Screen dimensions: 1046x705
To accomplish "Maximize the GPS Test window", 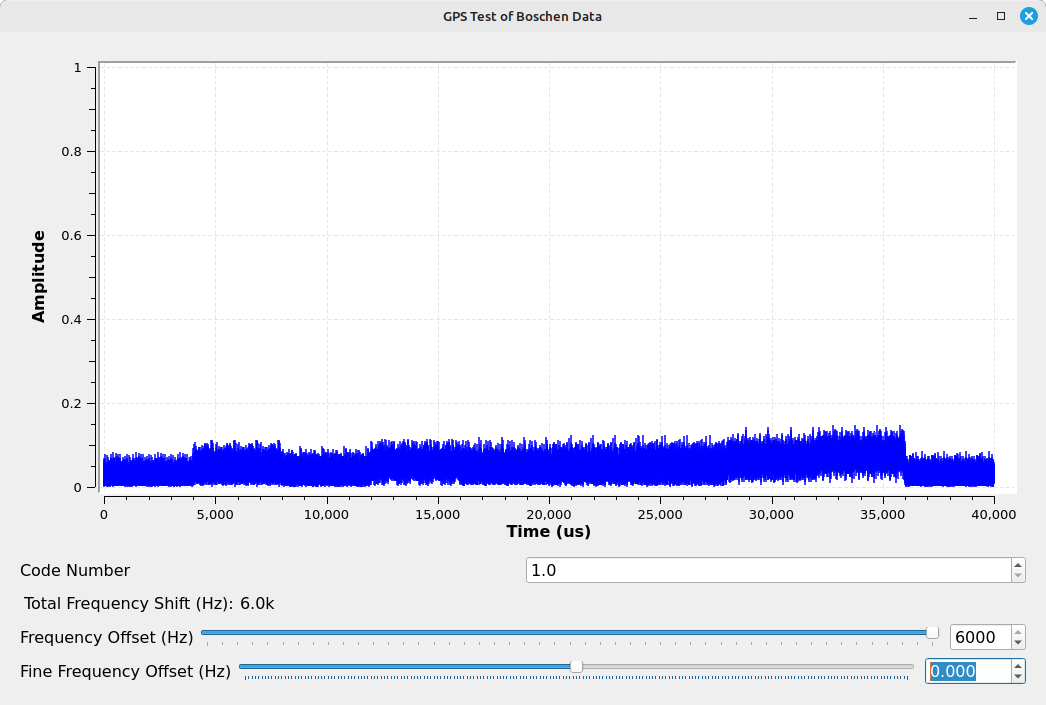I will 1000,16.
